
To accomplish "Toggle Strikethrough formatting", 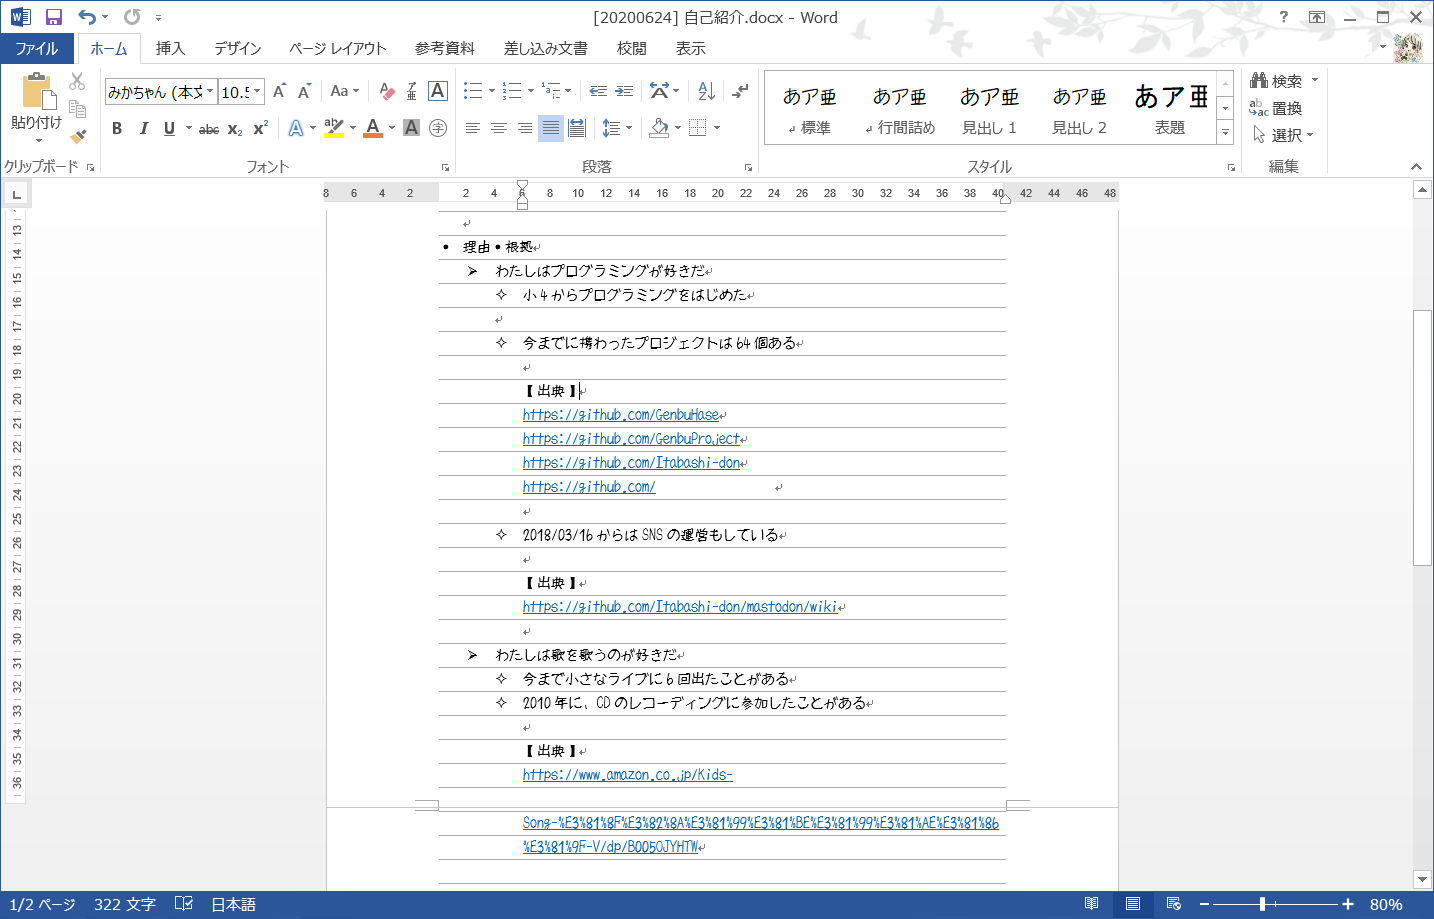I will 208,128.
